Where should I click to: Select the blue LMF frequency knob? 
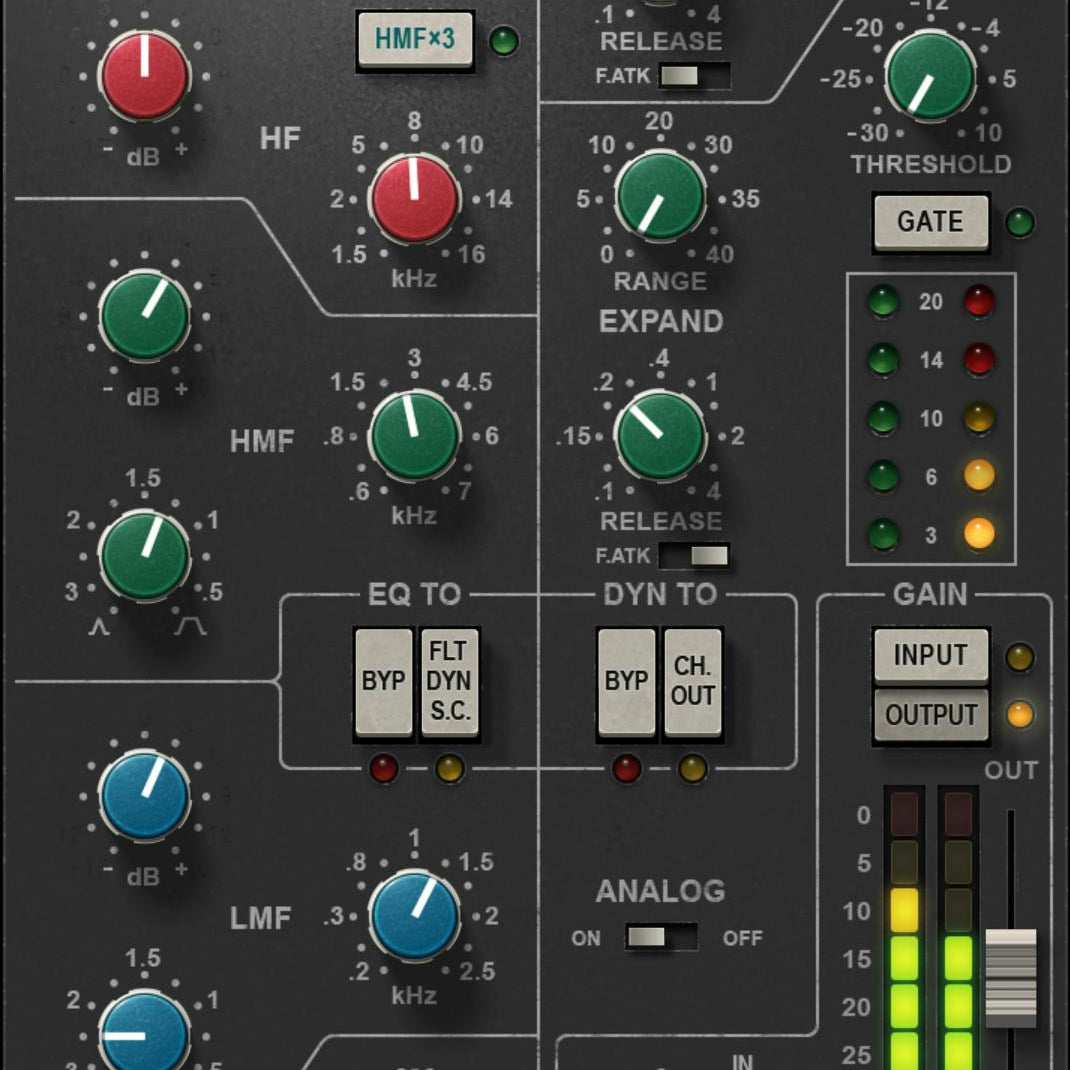coord(413,915)
